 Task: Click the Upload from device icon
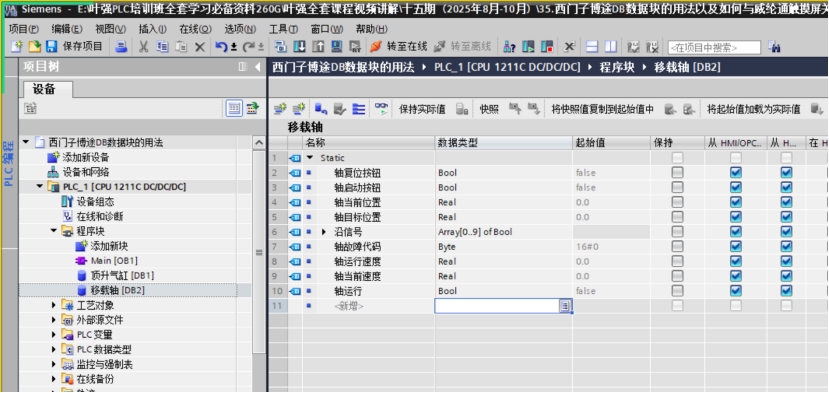tap(318, 47)
